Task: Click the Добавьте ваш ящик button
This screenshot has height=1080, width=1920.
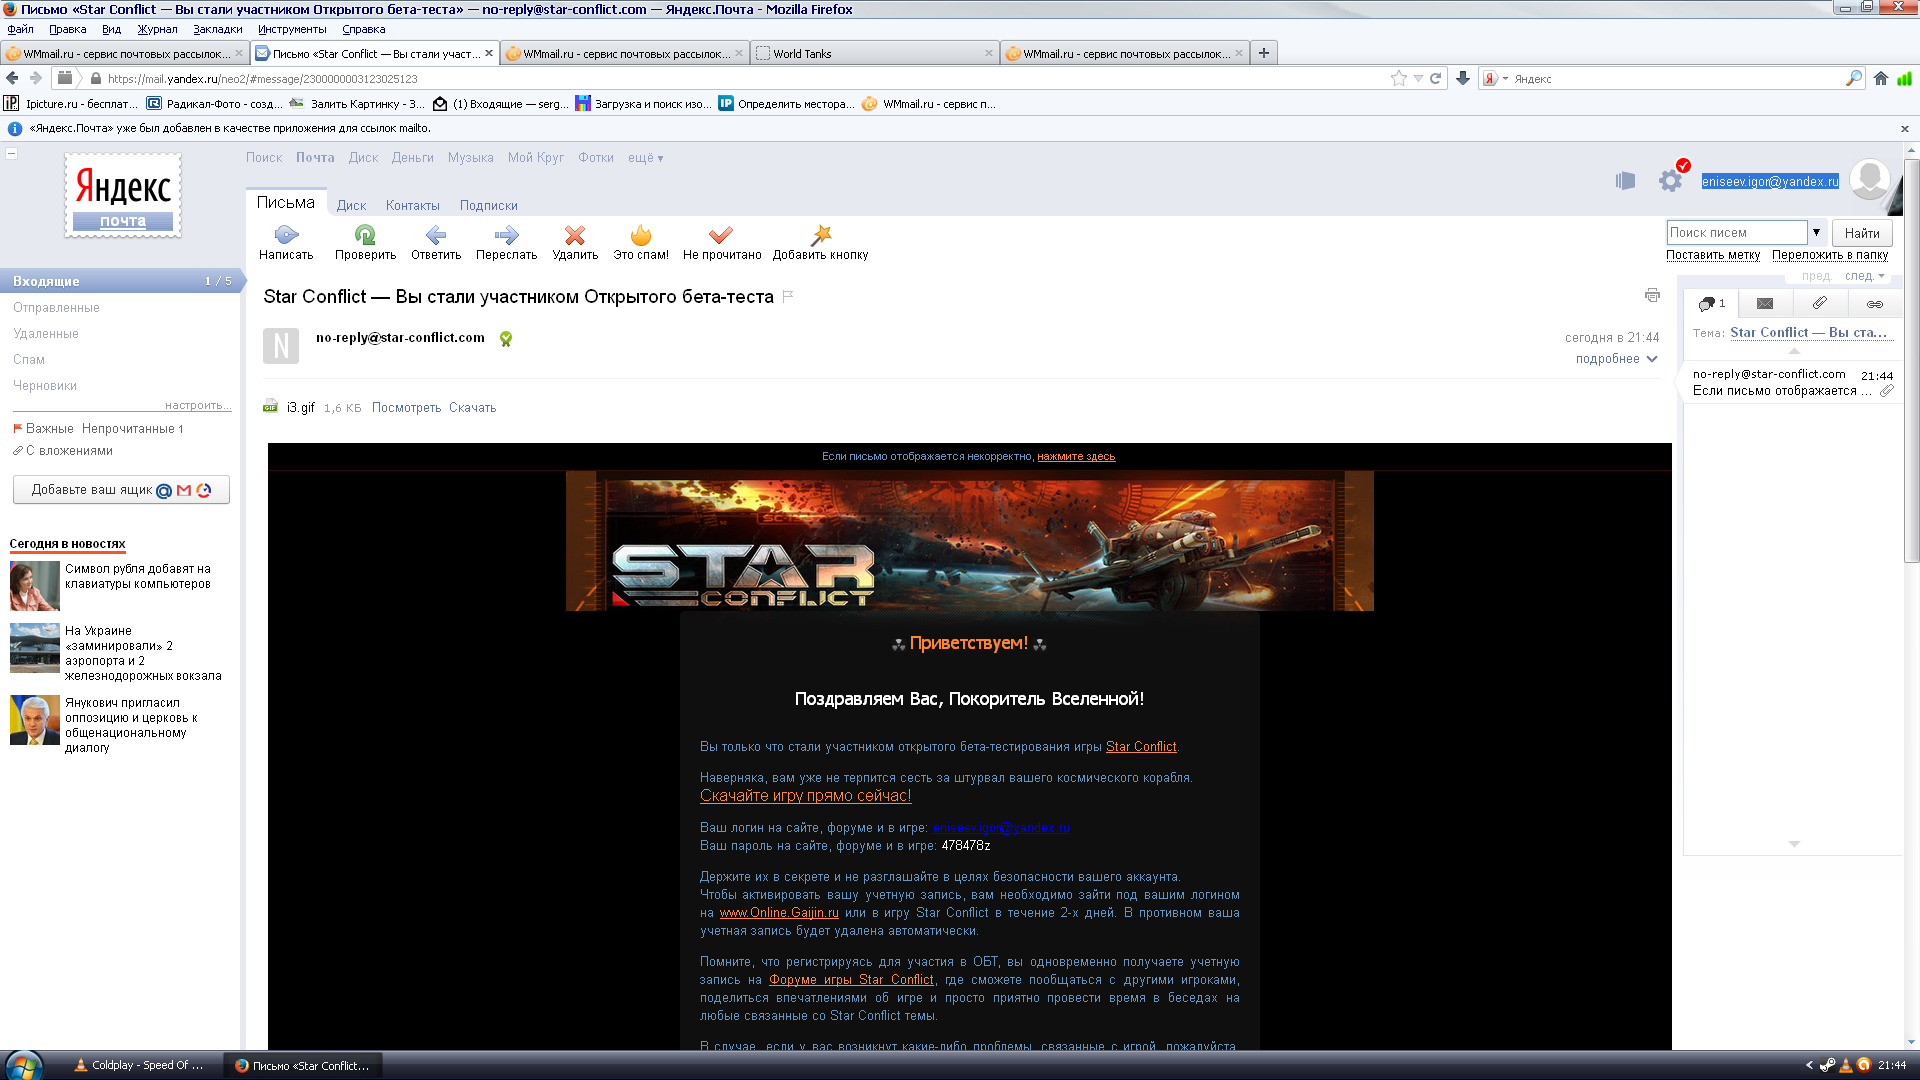Action: pos(121,490)
